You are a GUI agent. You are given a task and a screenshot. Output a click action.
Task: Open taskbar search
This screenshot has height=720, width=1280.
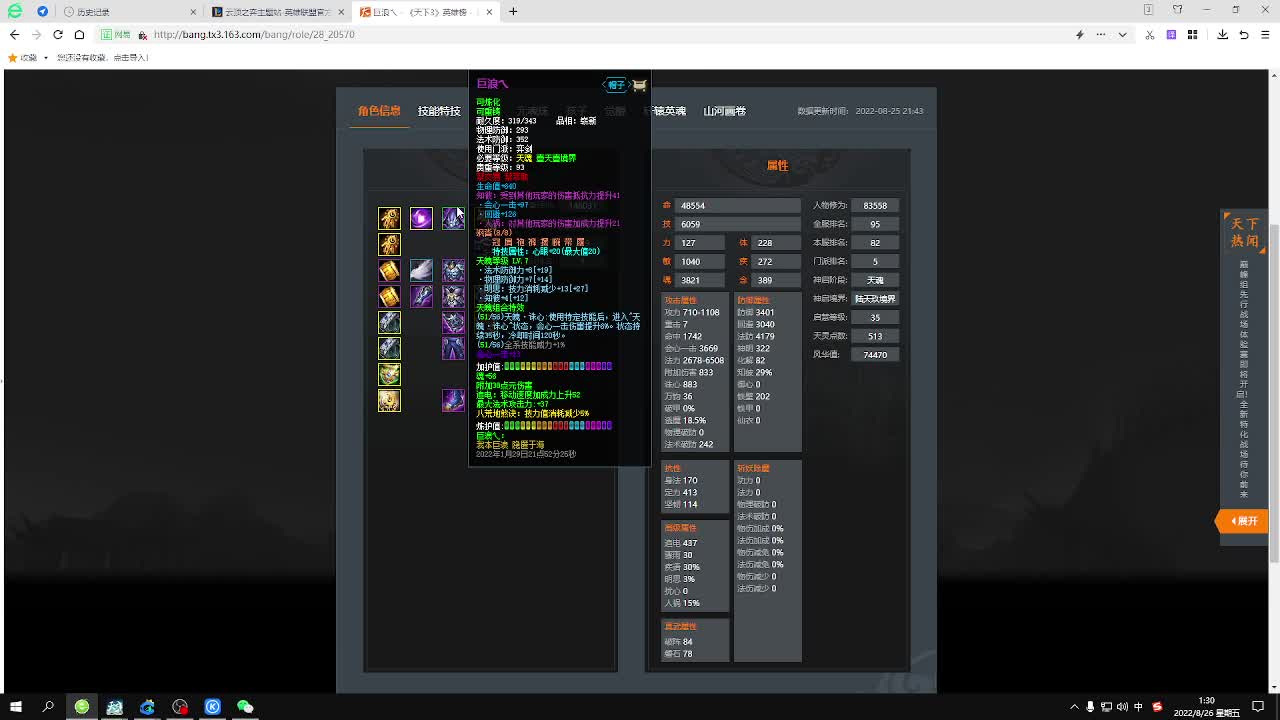48,707
